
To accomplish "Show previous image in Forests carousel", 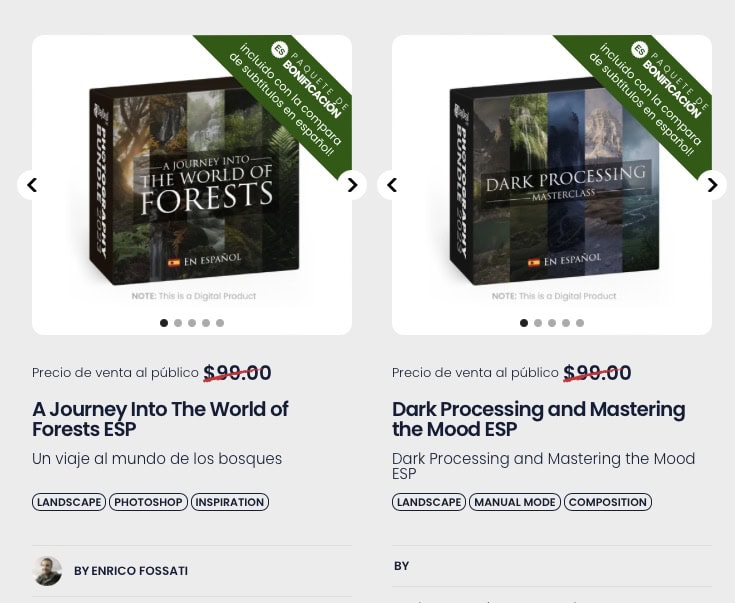I will pos(32,185).
